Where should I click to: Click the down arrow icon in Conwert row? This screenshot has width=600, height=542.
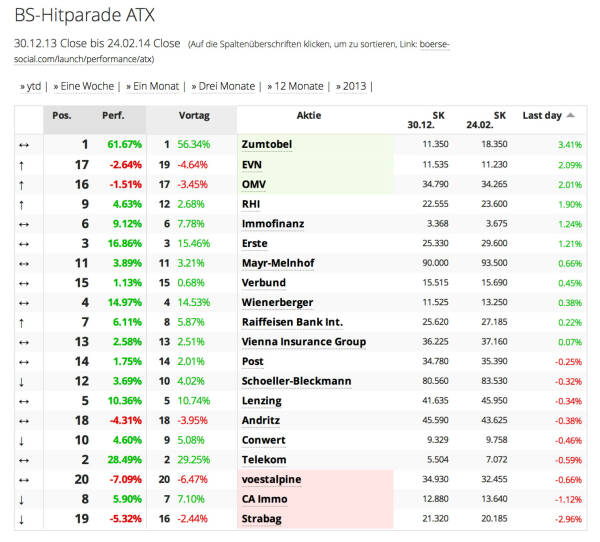point(23,440)
